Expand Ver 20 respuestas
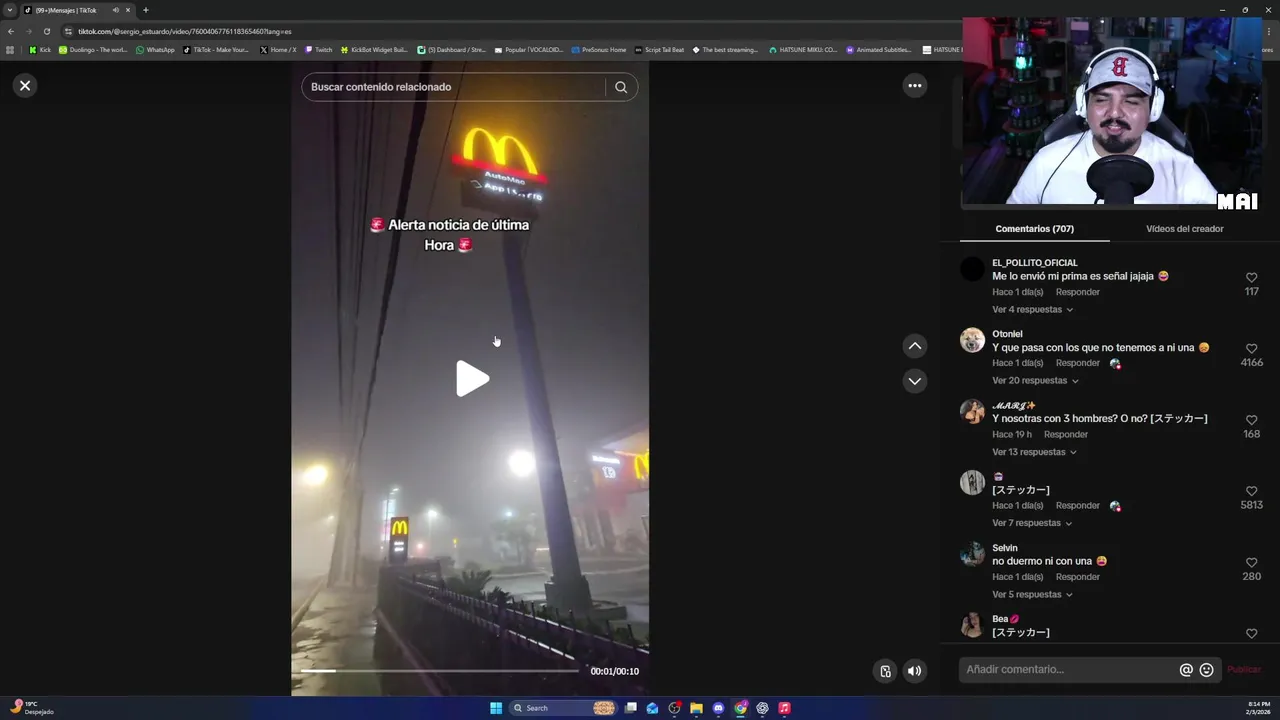 click(x=1035, y=381)
